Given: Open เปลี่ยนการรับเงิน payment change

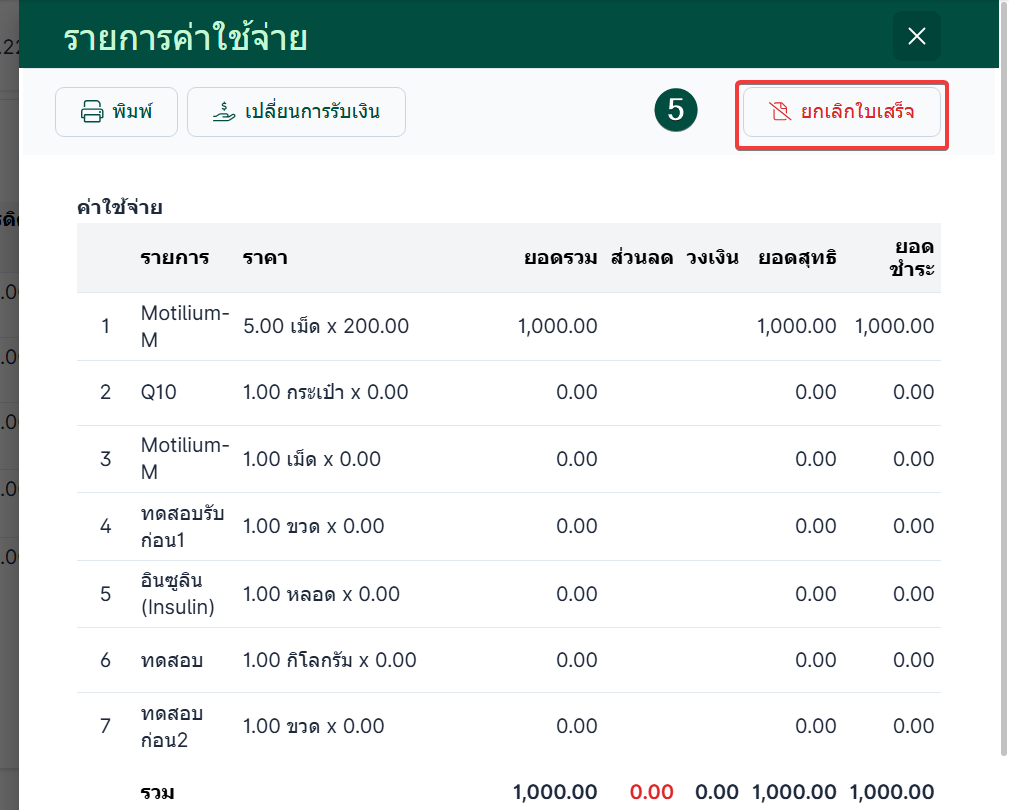Looking at the screenshot, I should tap(296, 112).
